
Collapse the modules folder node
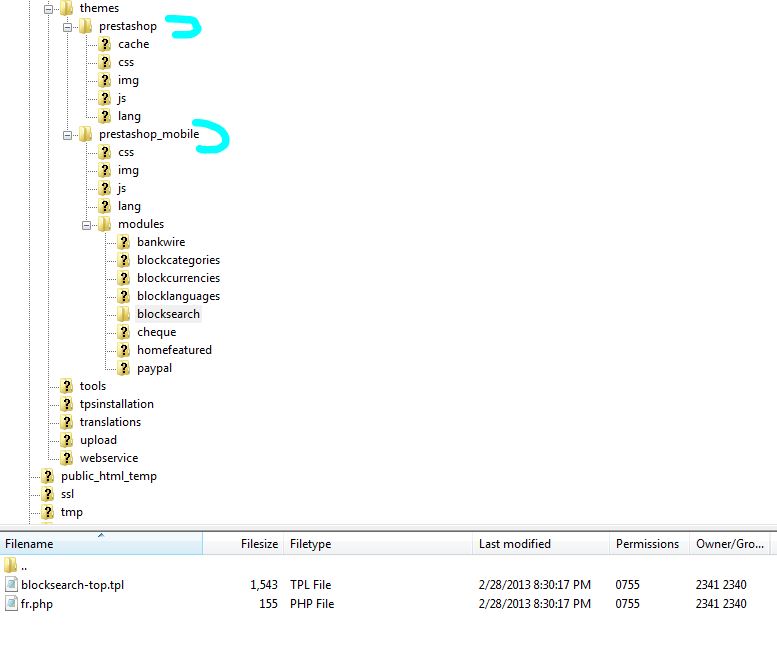tap(87, 225)
